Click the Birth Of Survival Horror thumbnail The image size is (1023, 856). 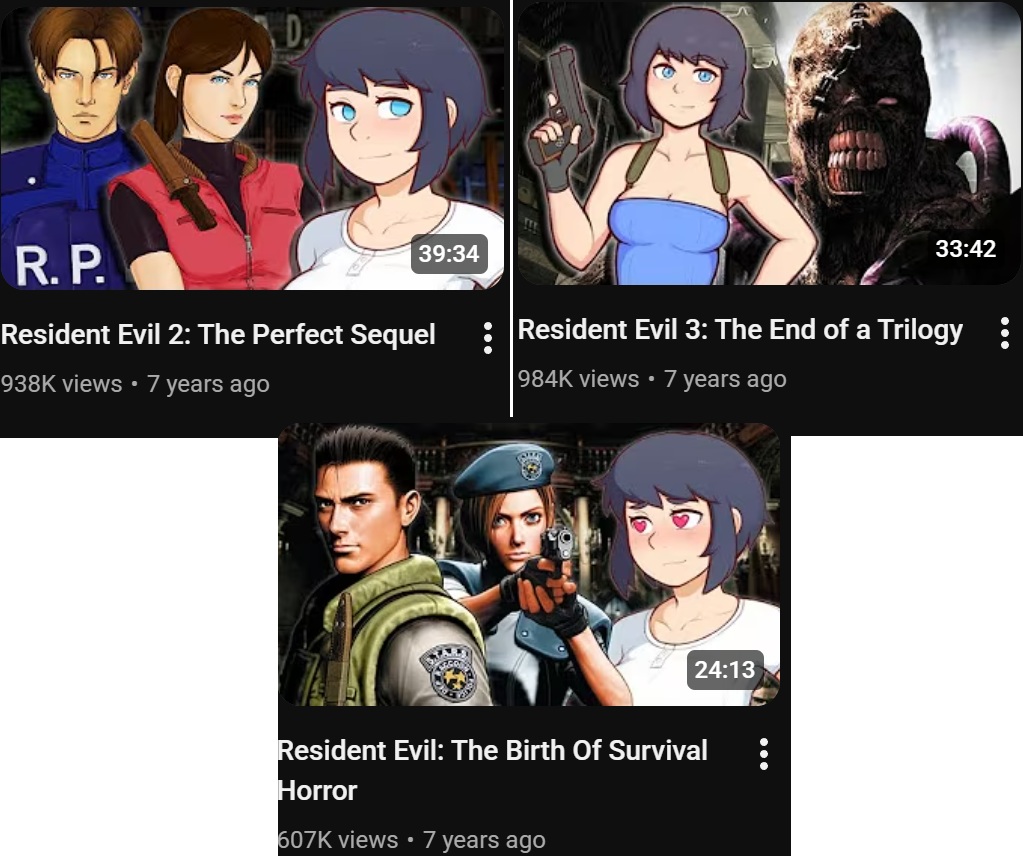pos(529,564)
